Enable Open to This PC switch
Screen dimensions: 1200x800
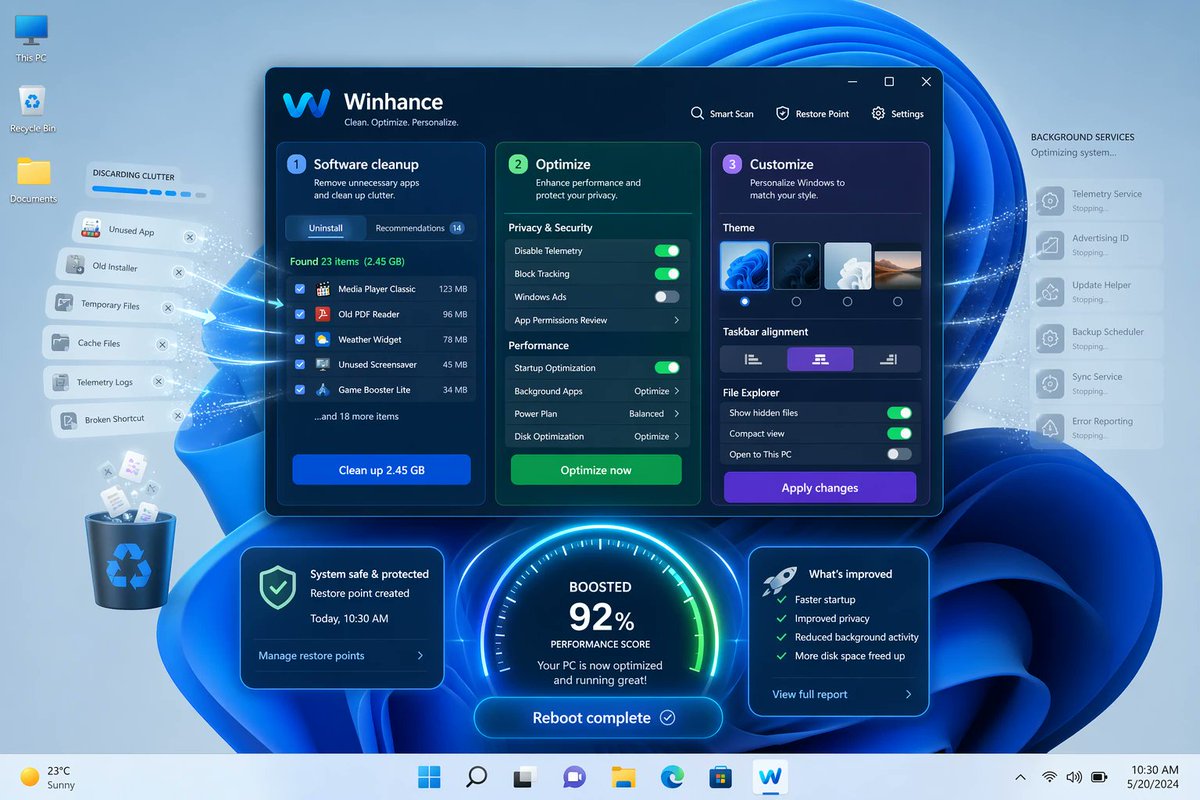[899, 455]
